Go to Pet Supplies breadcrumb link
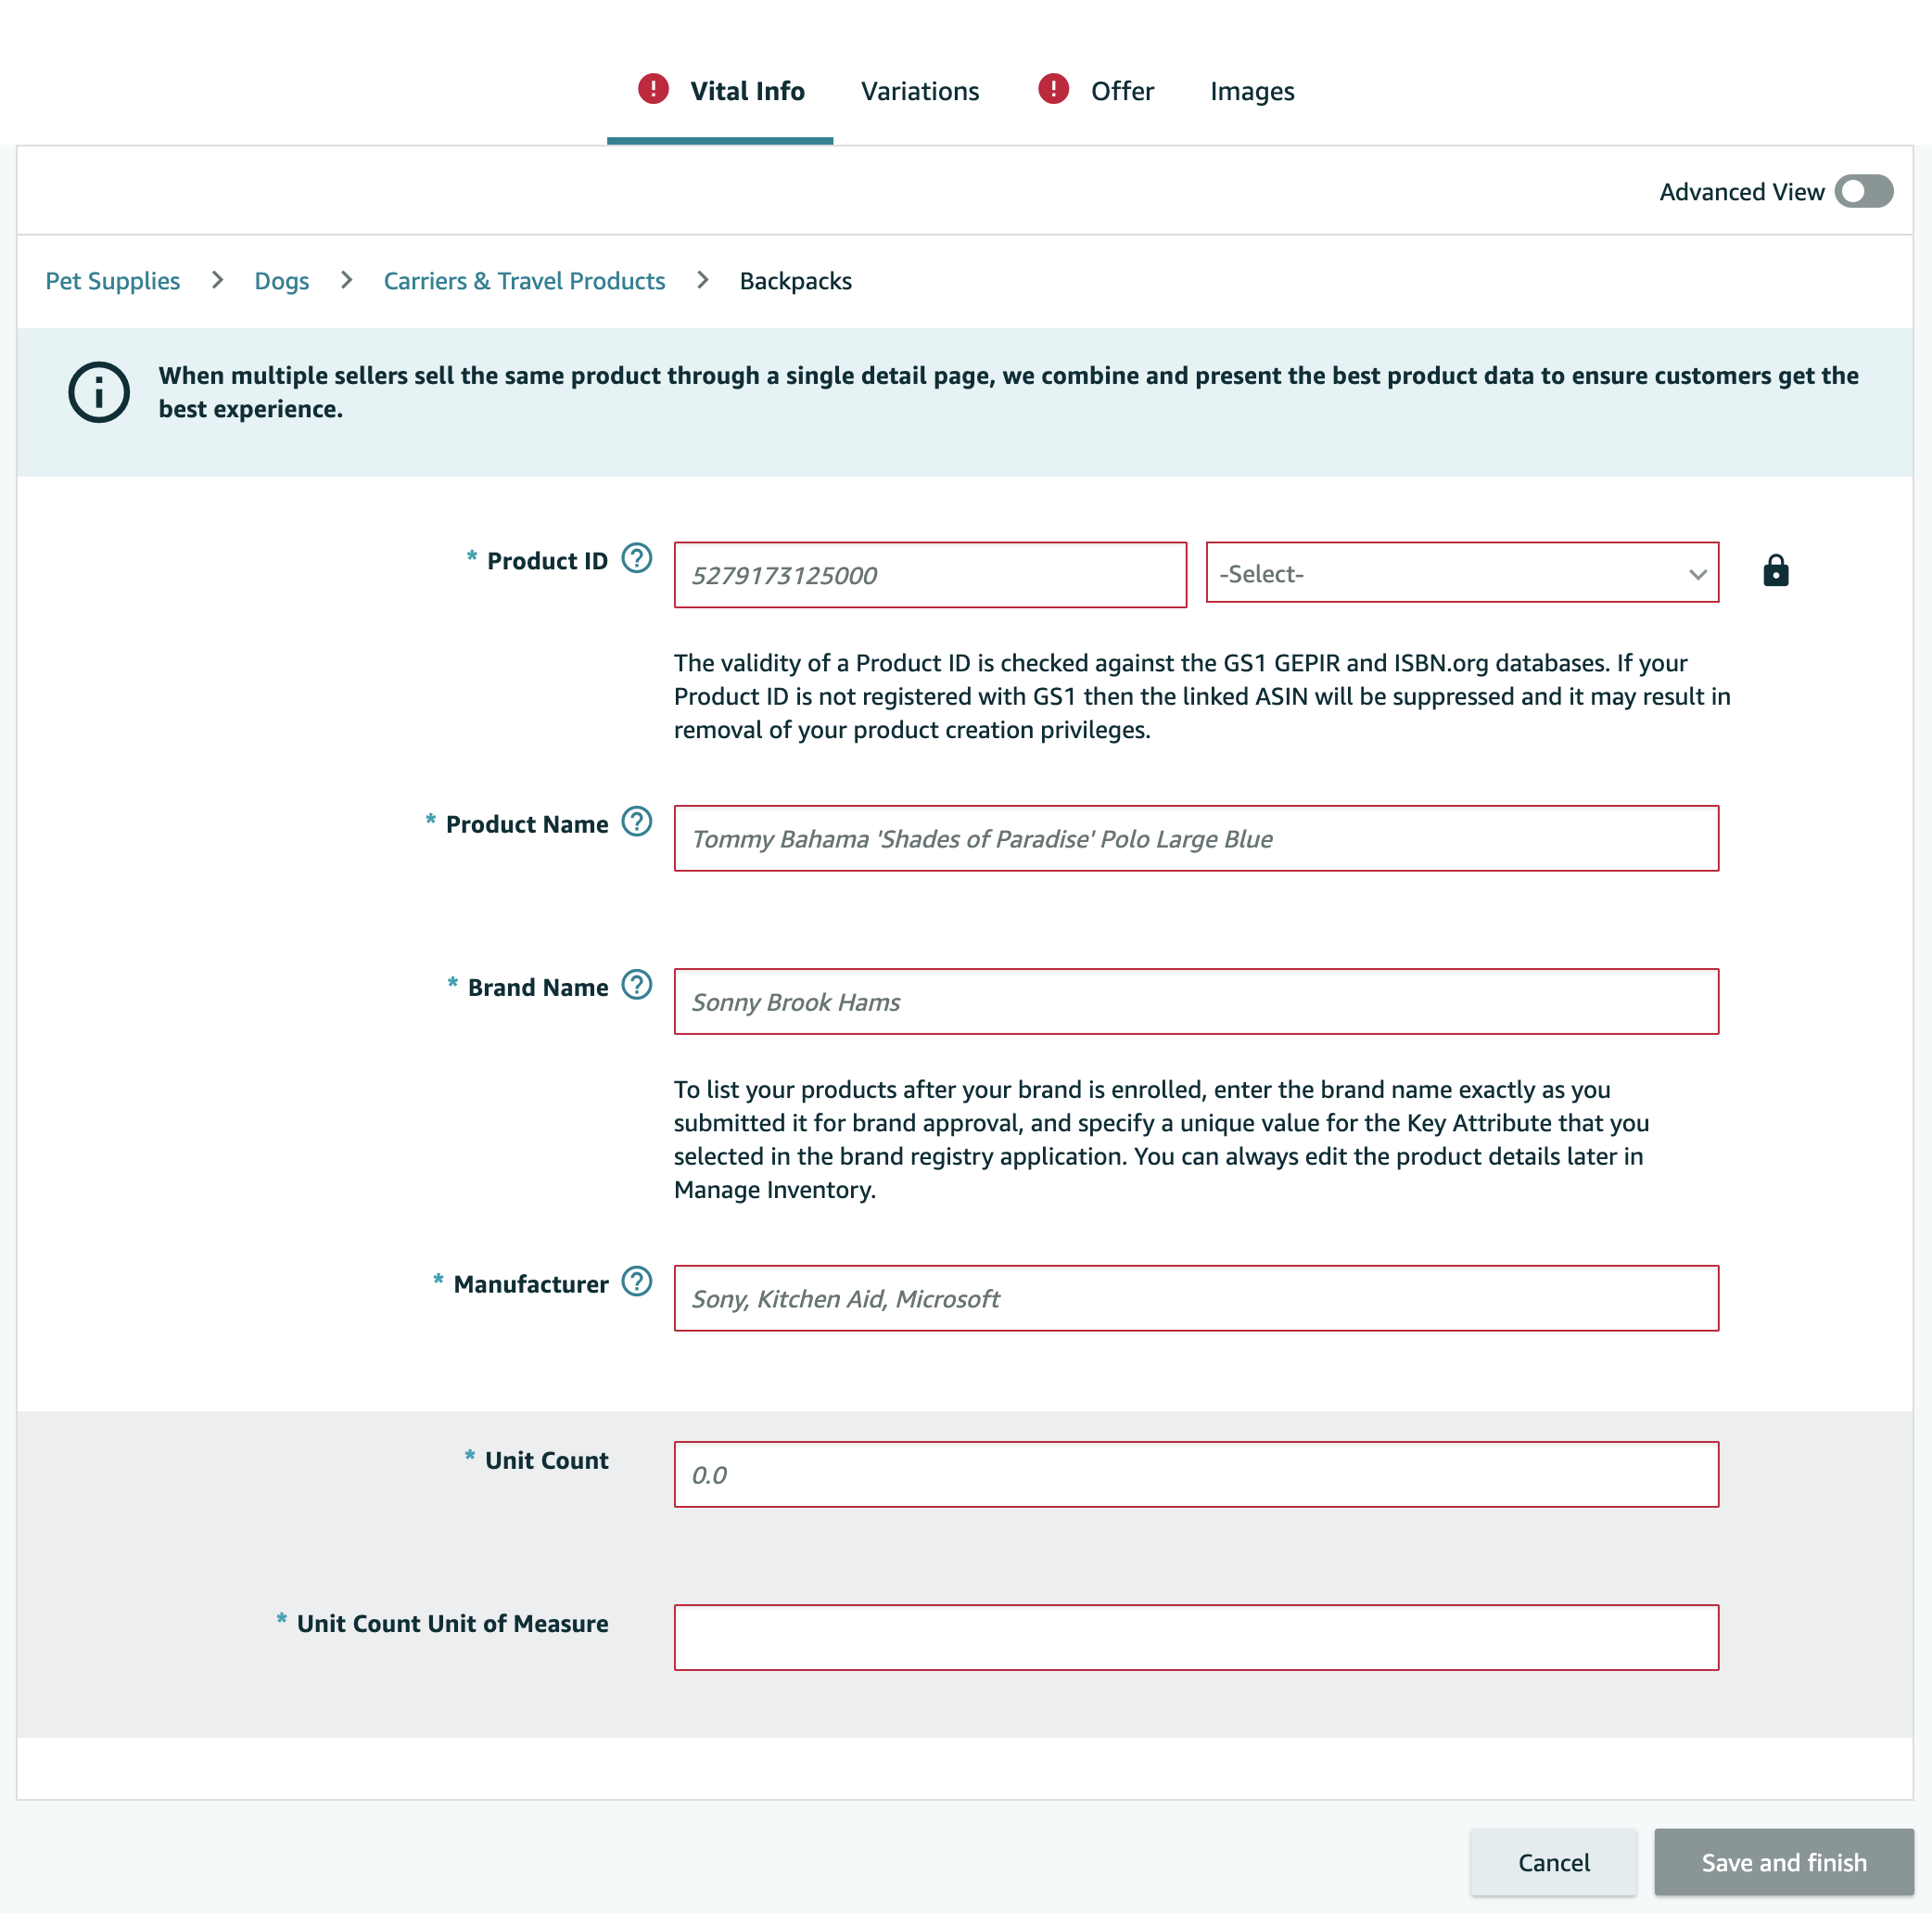The width and height of the screenshot is (1932, 1913). tap(113, 281)
